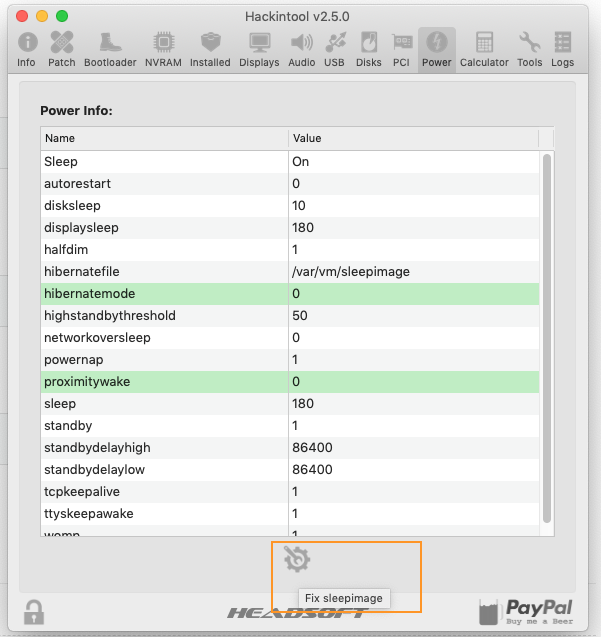Switch to the USB section
601x637 pixels.
(x=334, y=50)
